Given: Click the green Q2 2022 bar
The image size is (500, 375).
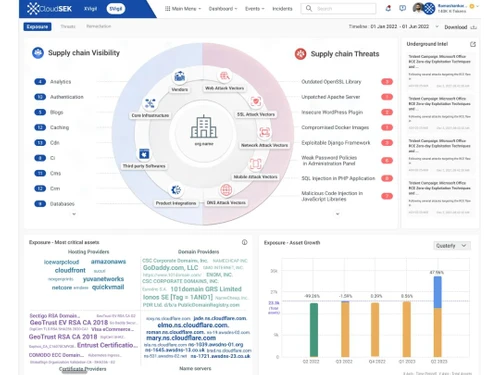Looking at the screenshot, I should (x=314, y=330).
